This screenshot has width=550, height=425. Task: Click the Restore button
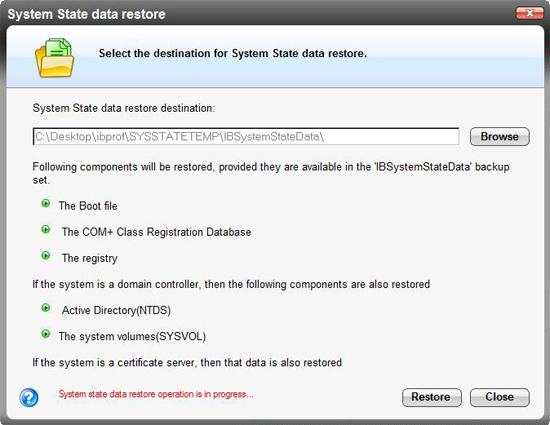[431, 397]
